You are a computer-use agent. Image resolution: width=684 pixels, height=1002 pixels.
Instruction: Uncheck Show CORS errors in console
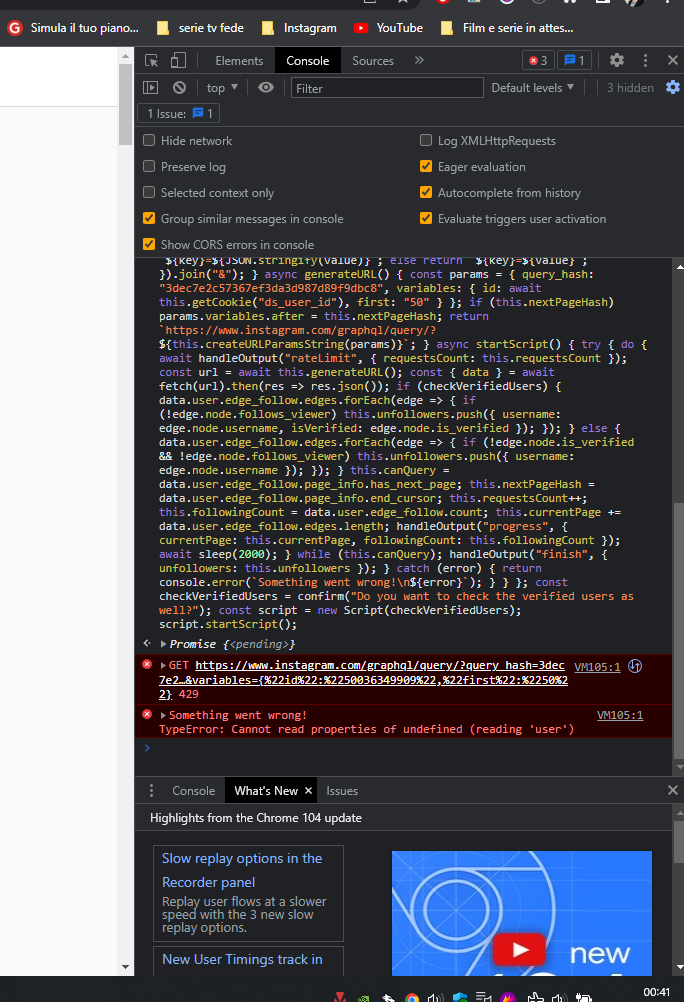[149, 243]
